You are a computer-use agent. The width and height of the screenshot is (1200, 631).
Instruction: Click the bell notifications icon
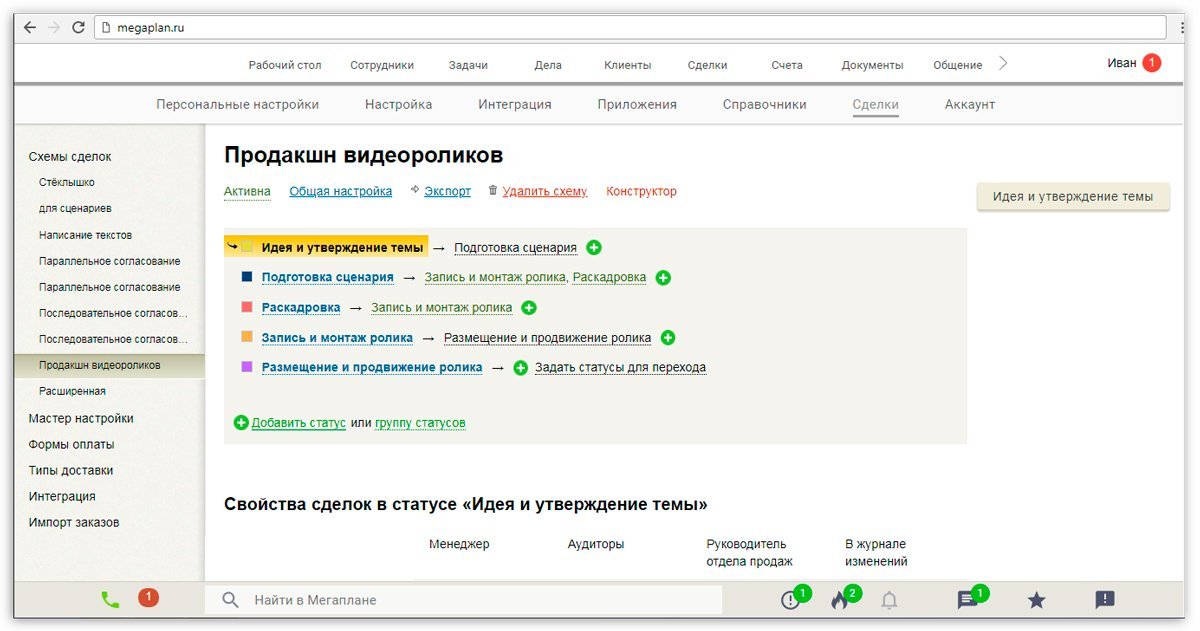(x=889, y=599)
